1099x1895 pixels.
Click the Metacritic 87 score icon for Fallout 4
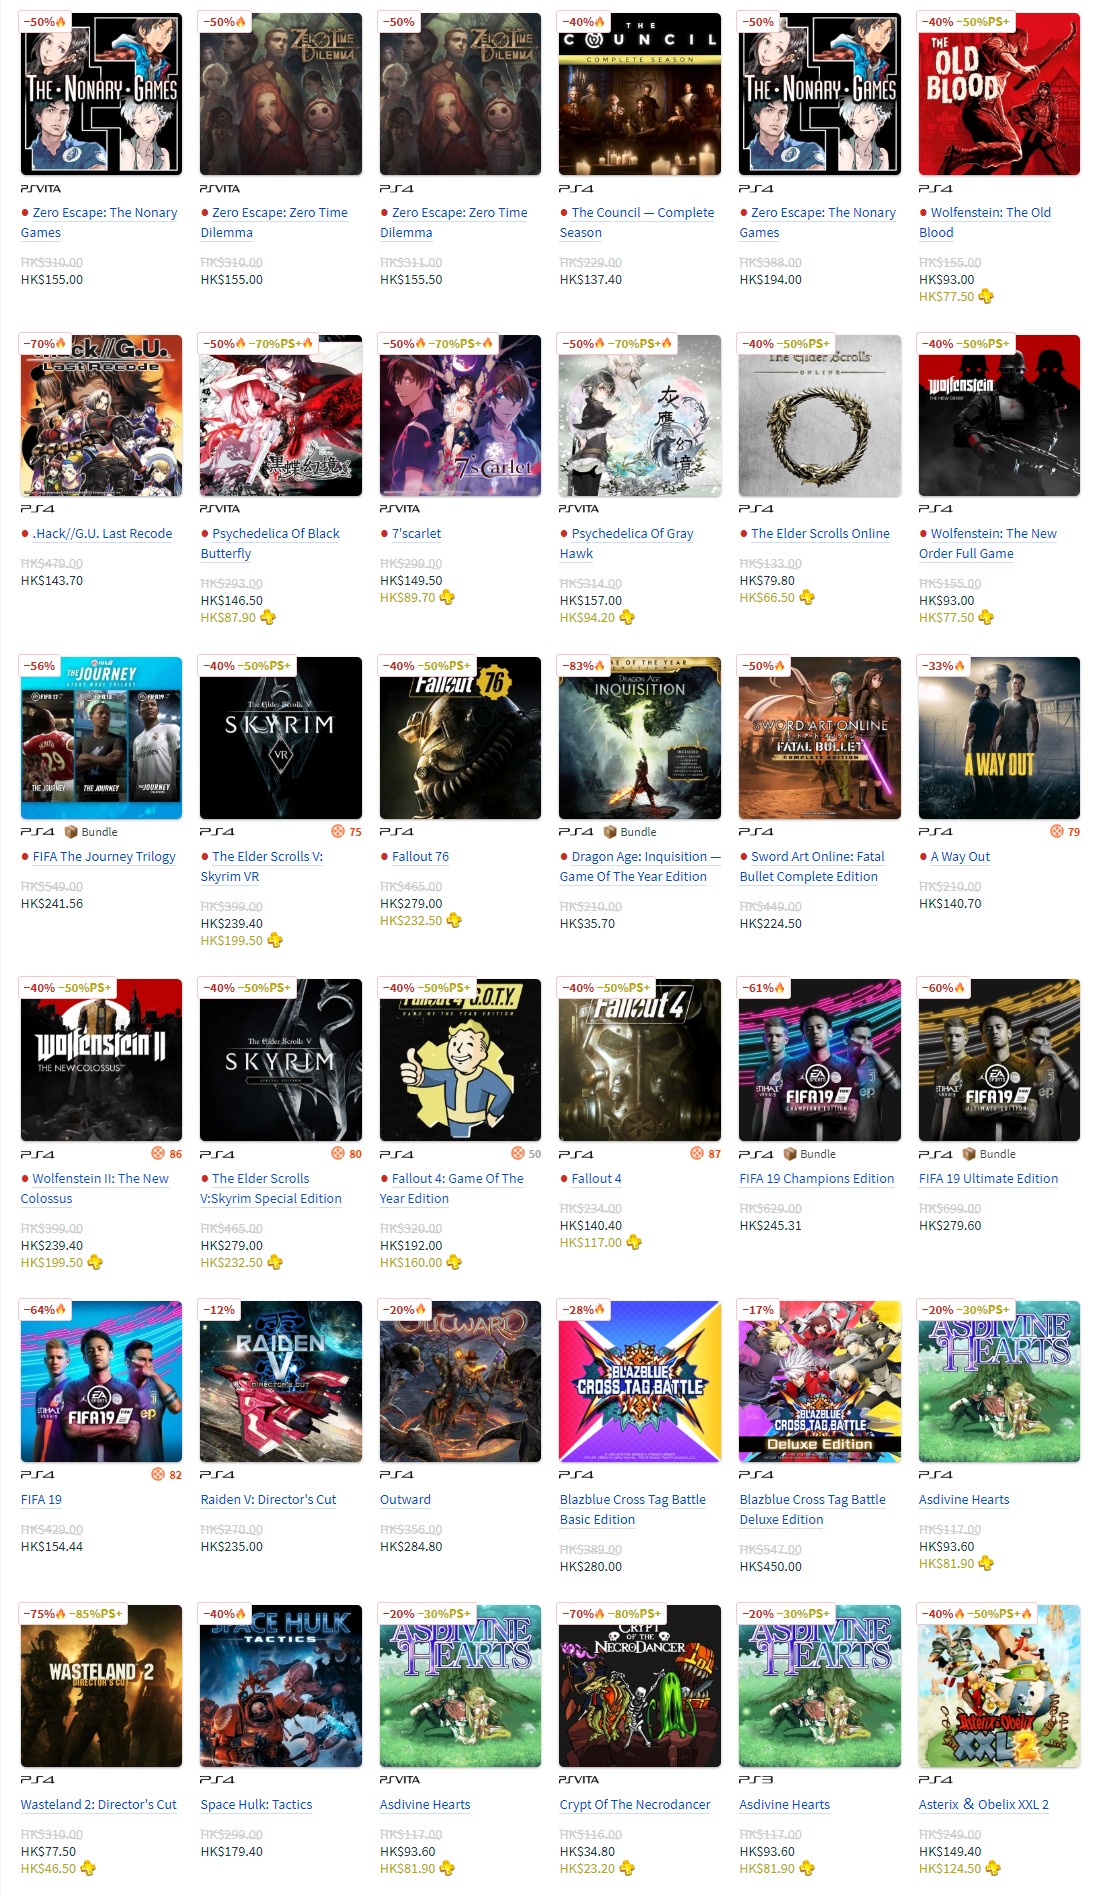coord(705,1153)
